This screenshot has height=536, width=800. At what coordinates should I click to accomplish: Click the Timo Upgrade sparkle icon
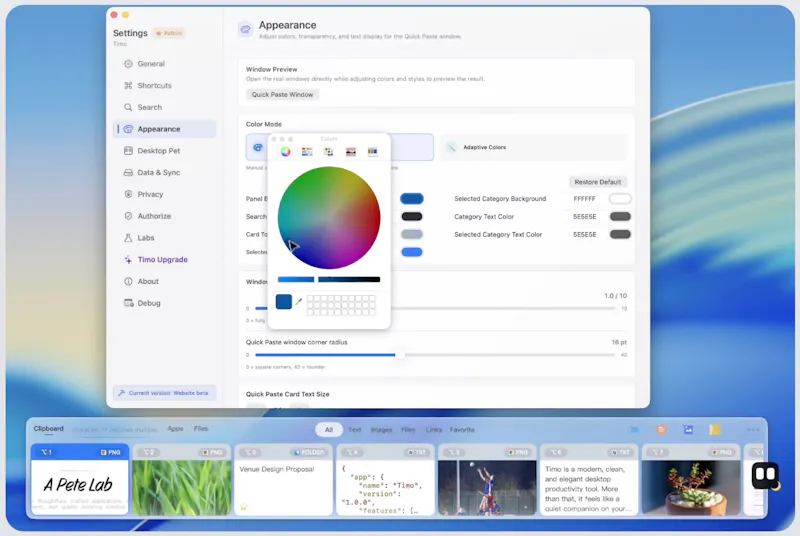[128, 260]
